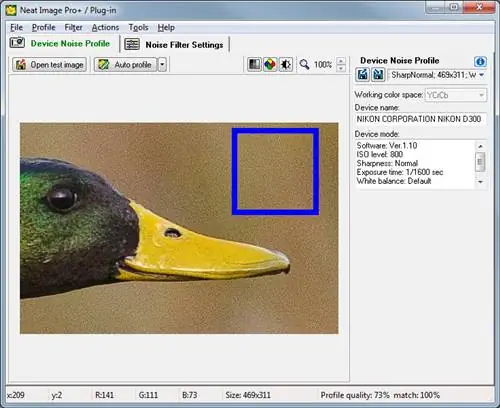Click the magnifier zoom icon

pos(304,64)
